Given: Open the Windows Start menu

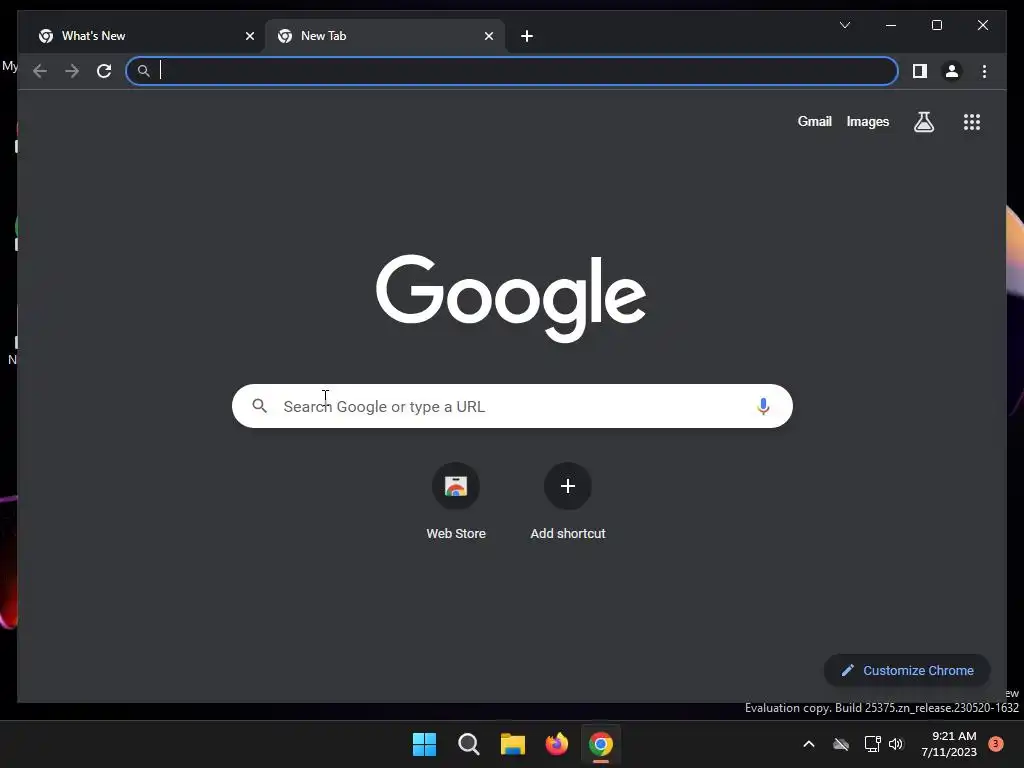Looking at the screenshot, I should pyautogui.click(x=424, y=744).
